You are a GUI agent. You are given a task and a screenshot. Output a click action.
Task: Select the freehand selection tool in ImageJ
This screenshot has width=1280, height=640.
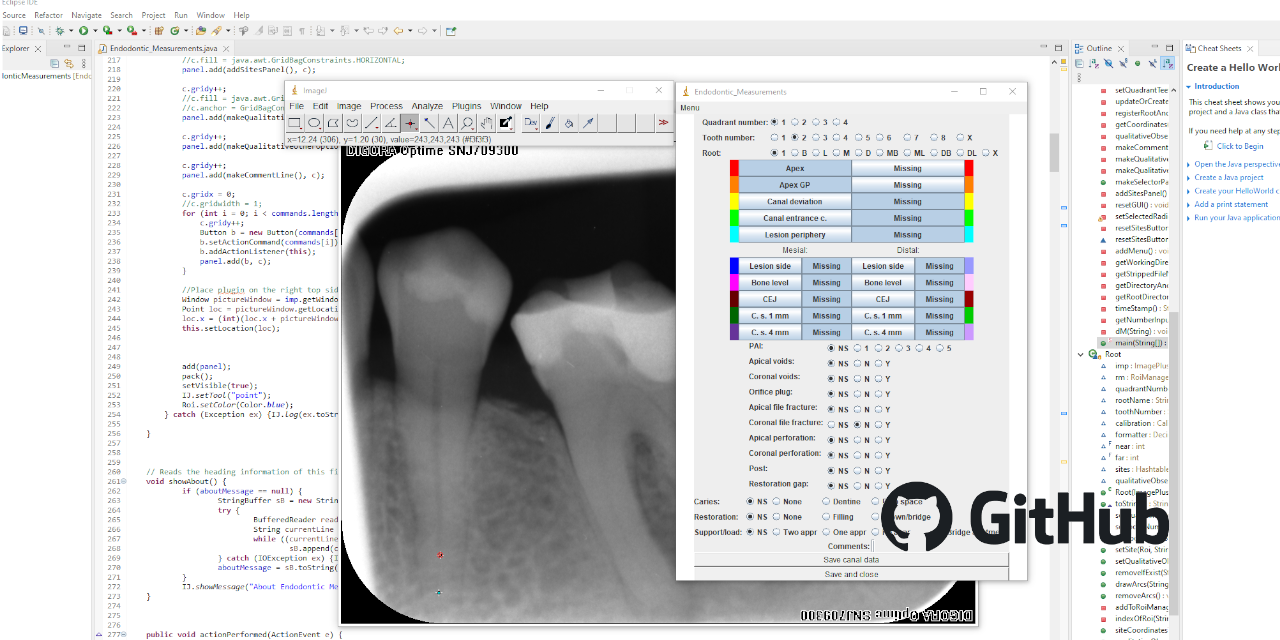351,123
